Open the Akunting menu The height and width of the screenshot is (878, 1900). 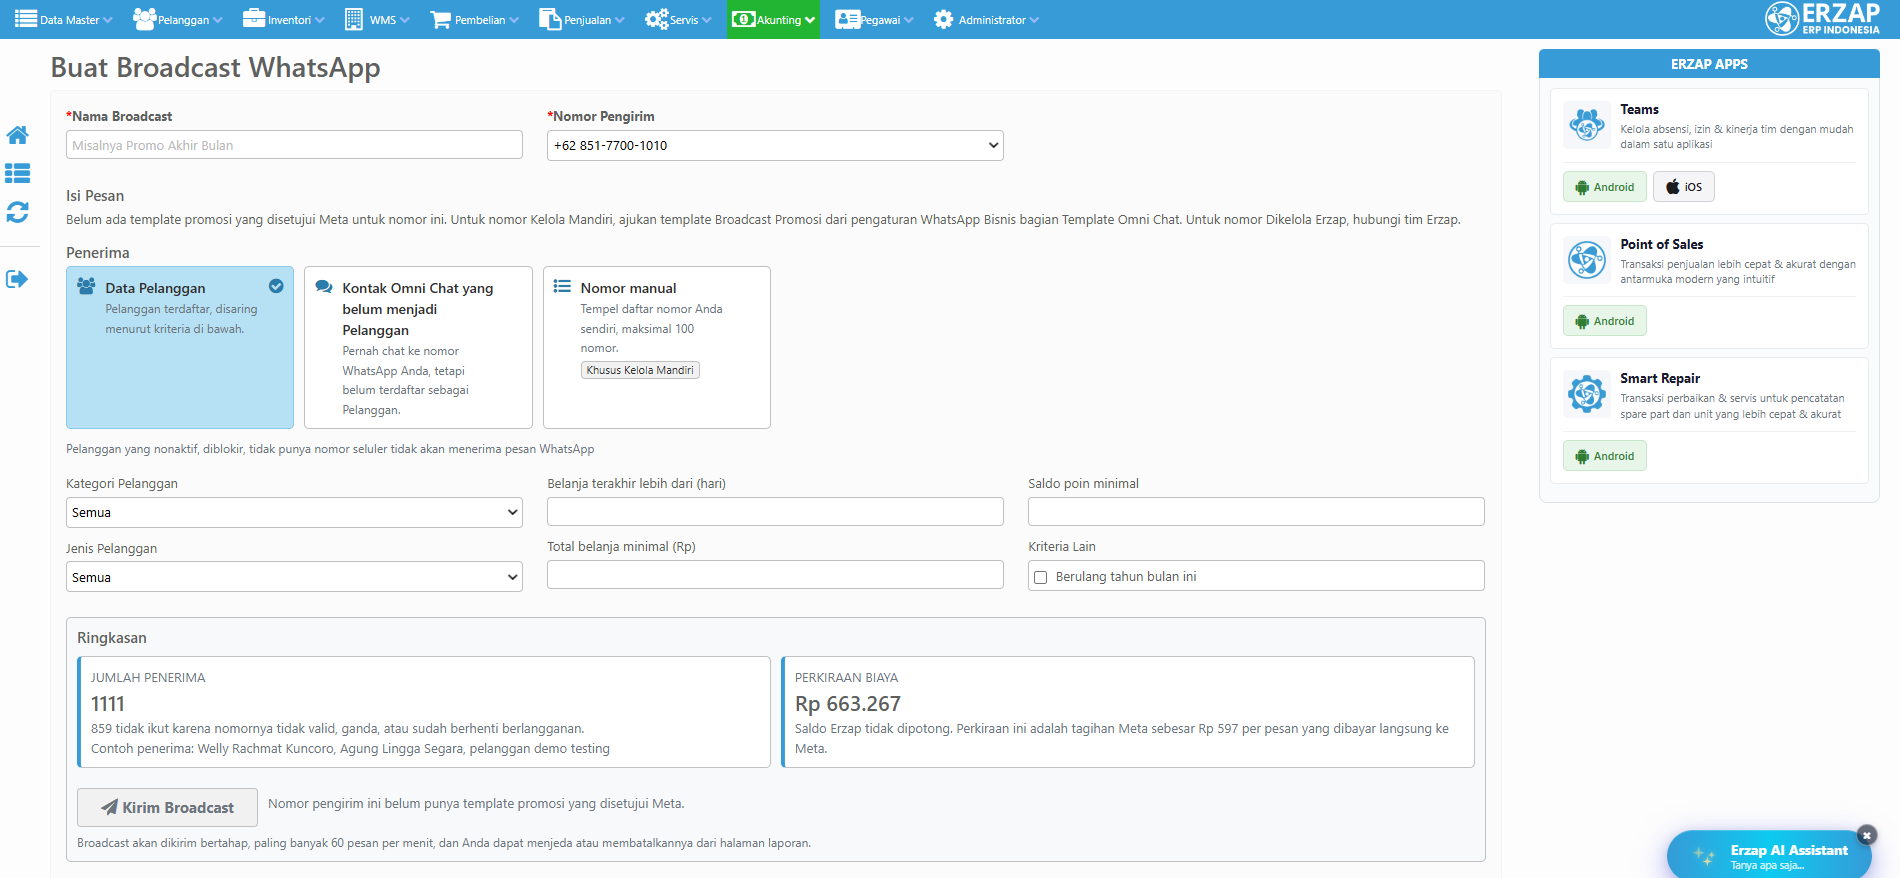[x=773, y=19]
